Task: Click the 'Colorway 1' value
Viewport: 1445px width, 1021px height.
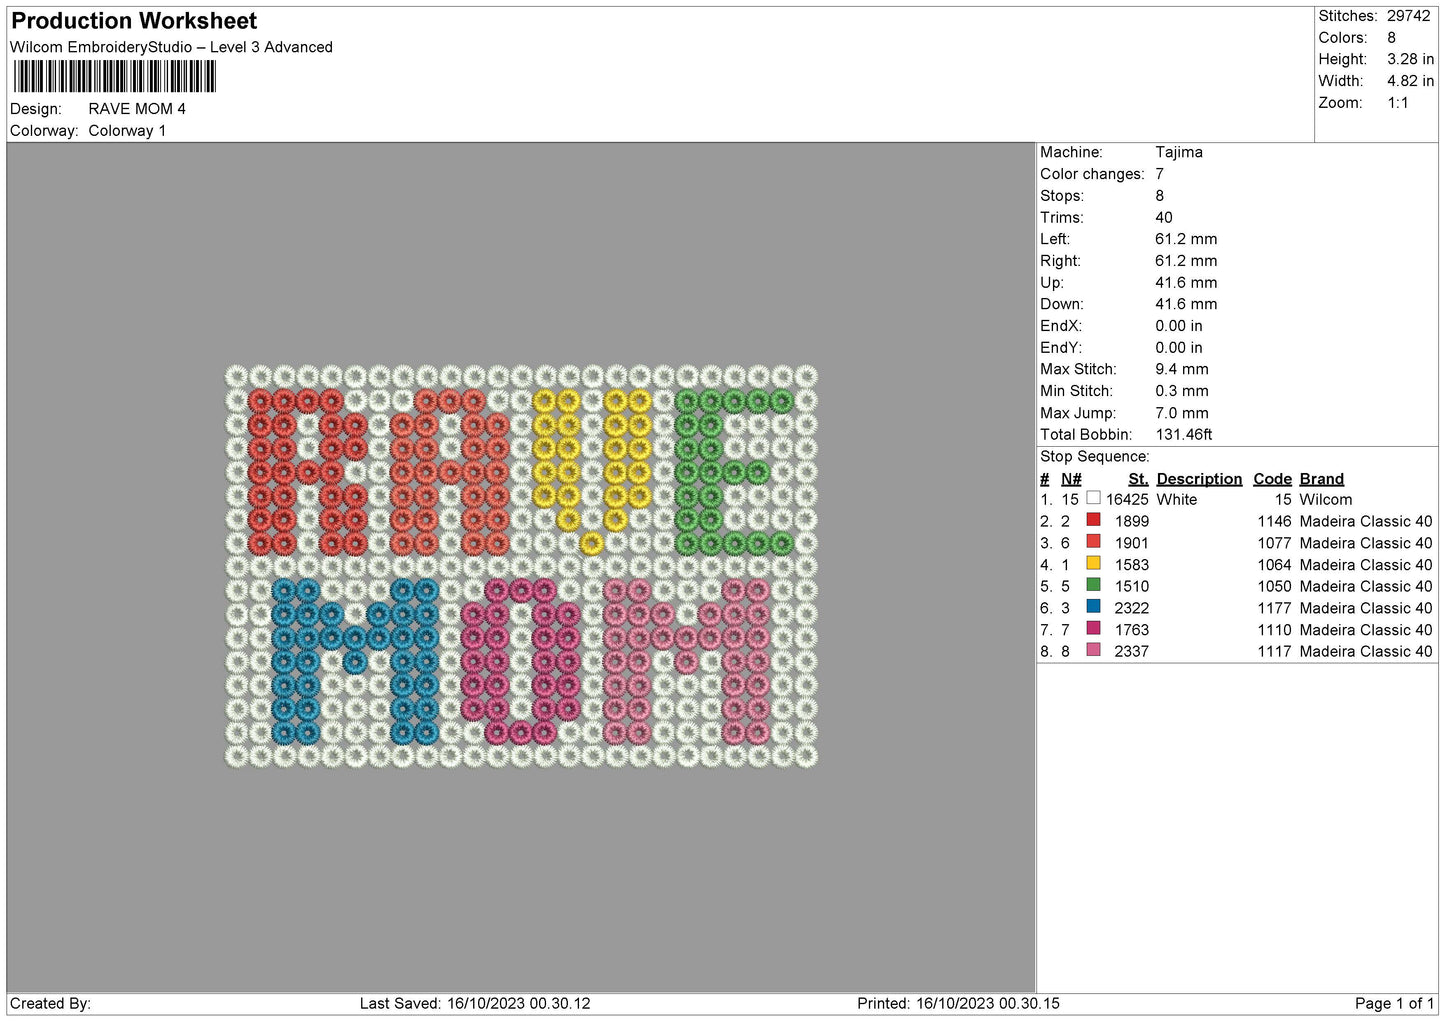Action: (127, 131)
